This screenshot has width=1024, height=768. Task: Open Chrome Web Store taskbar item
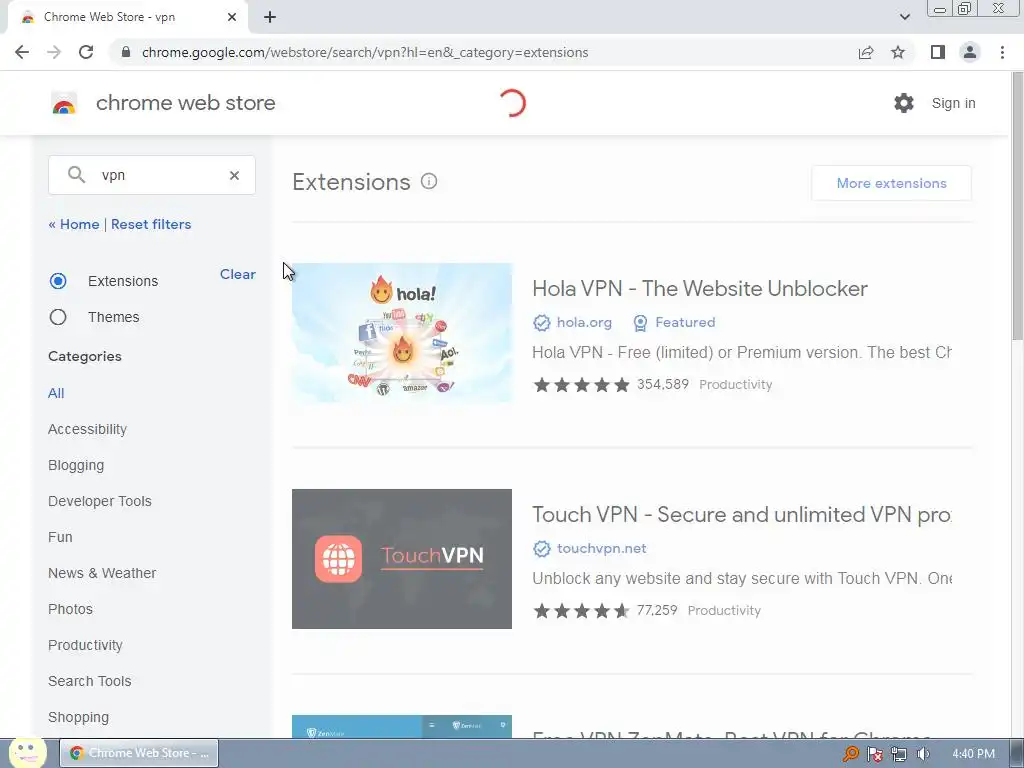coord(139,753)
